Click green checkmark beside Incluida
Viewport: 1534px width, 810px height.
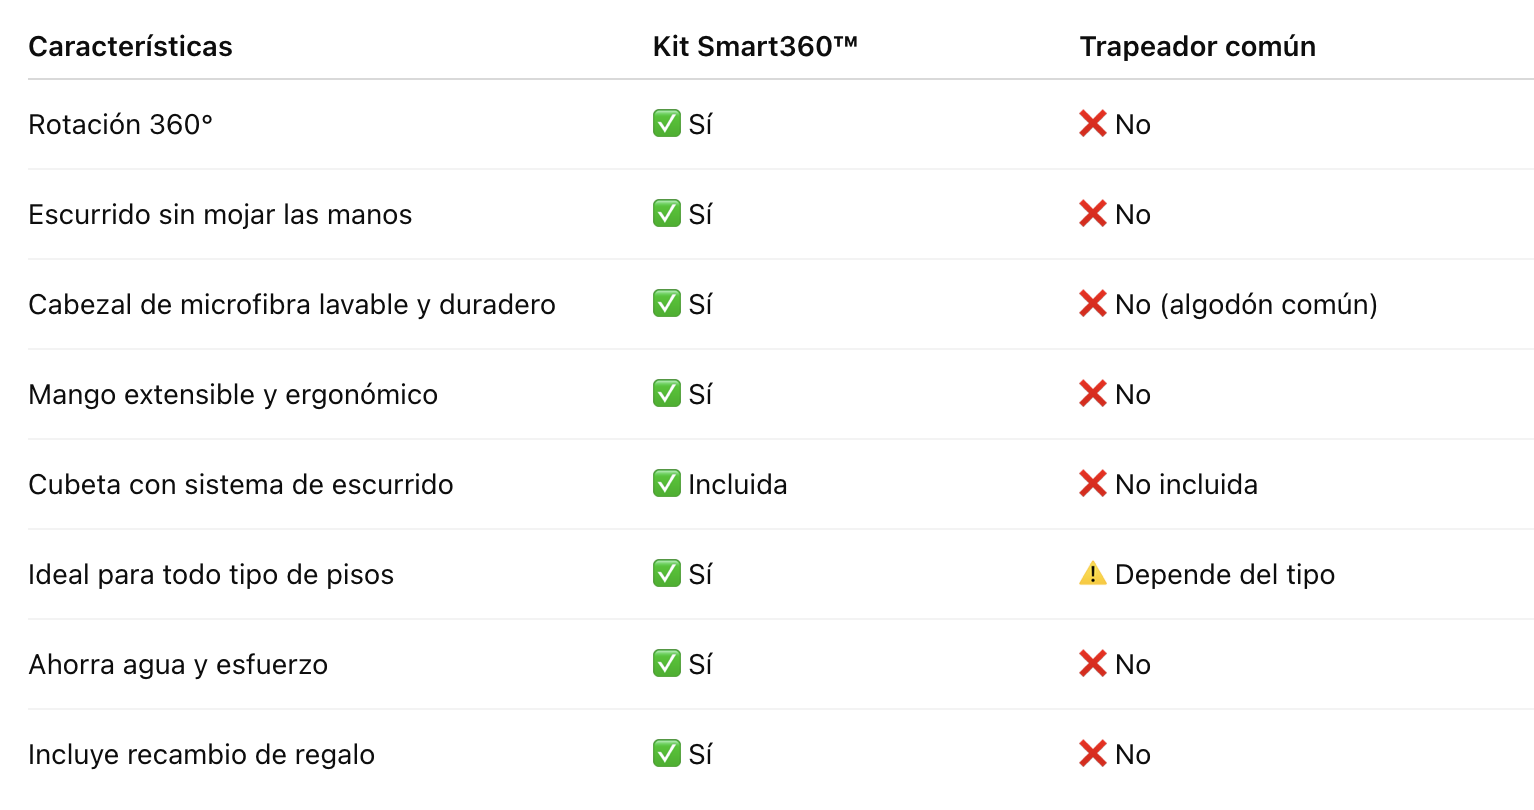[x=667, y=484]
